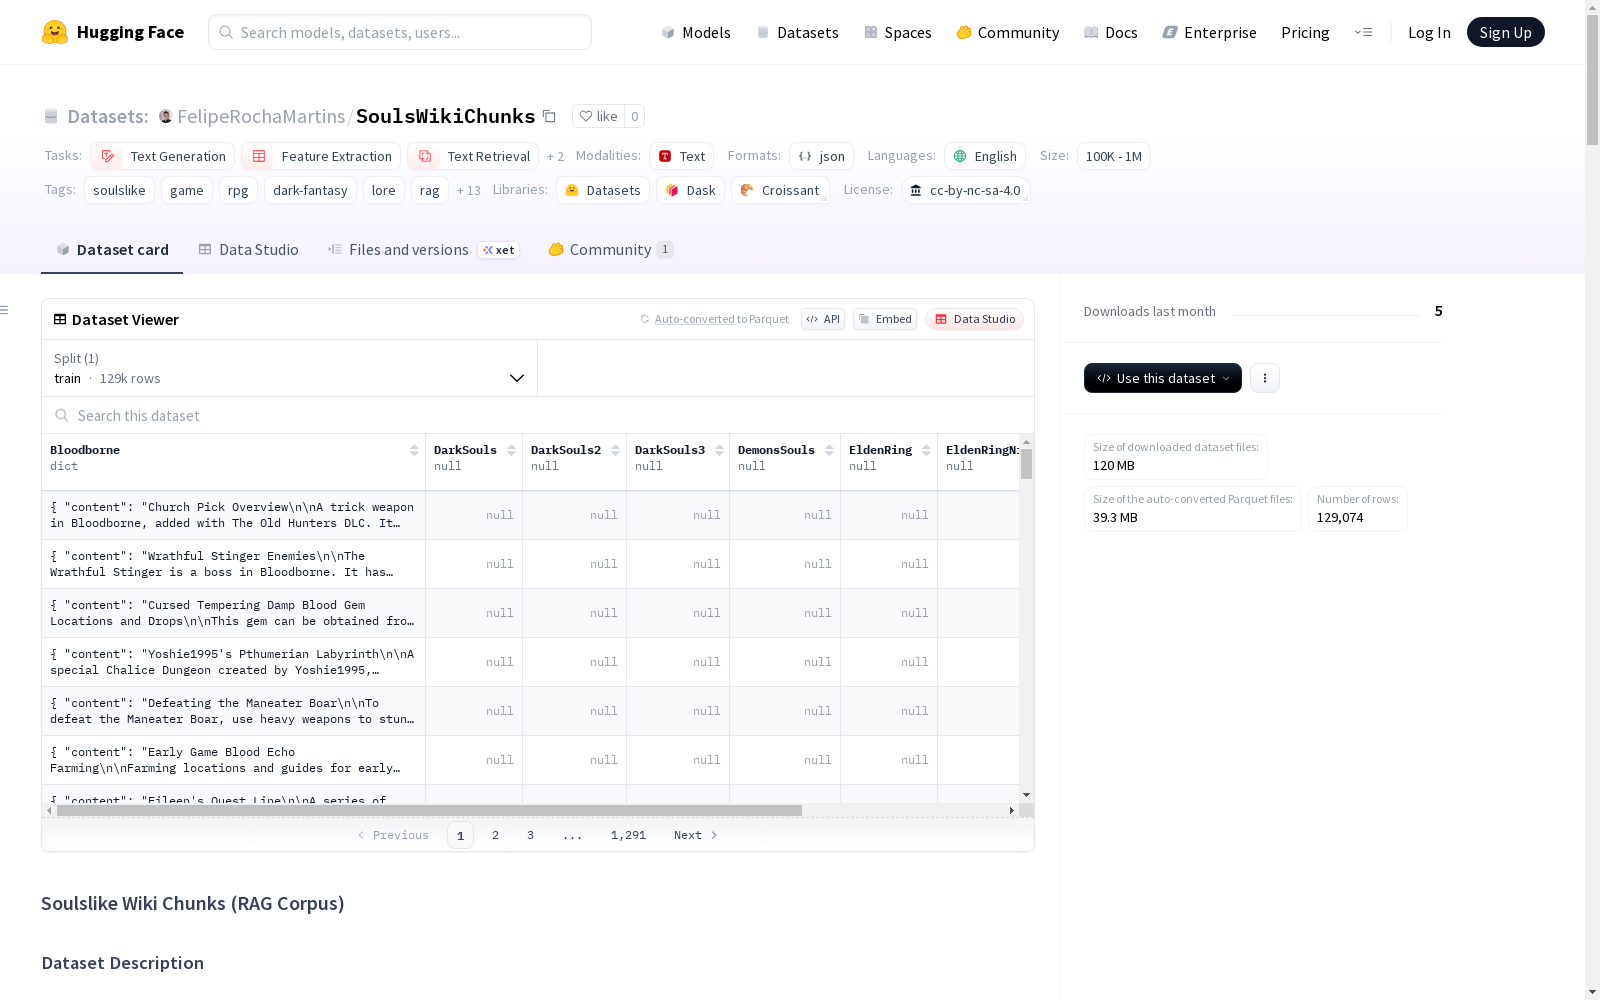
Task: Click the Dask library tag
Action: coord(690,190)
